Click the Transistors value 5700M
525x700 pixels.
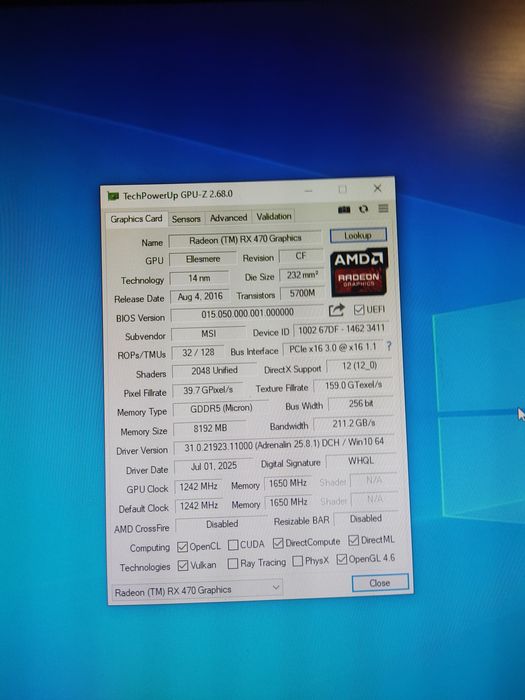(302, 293)
